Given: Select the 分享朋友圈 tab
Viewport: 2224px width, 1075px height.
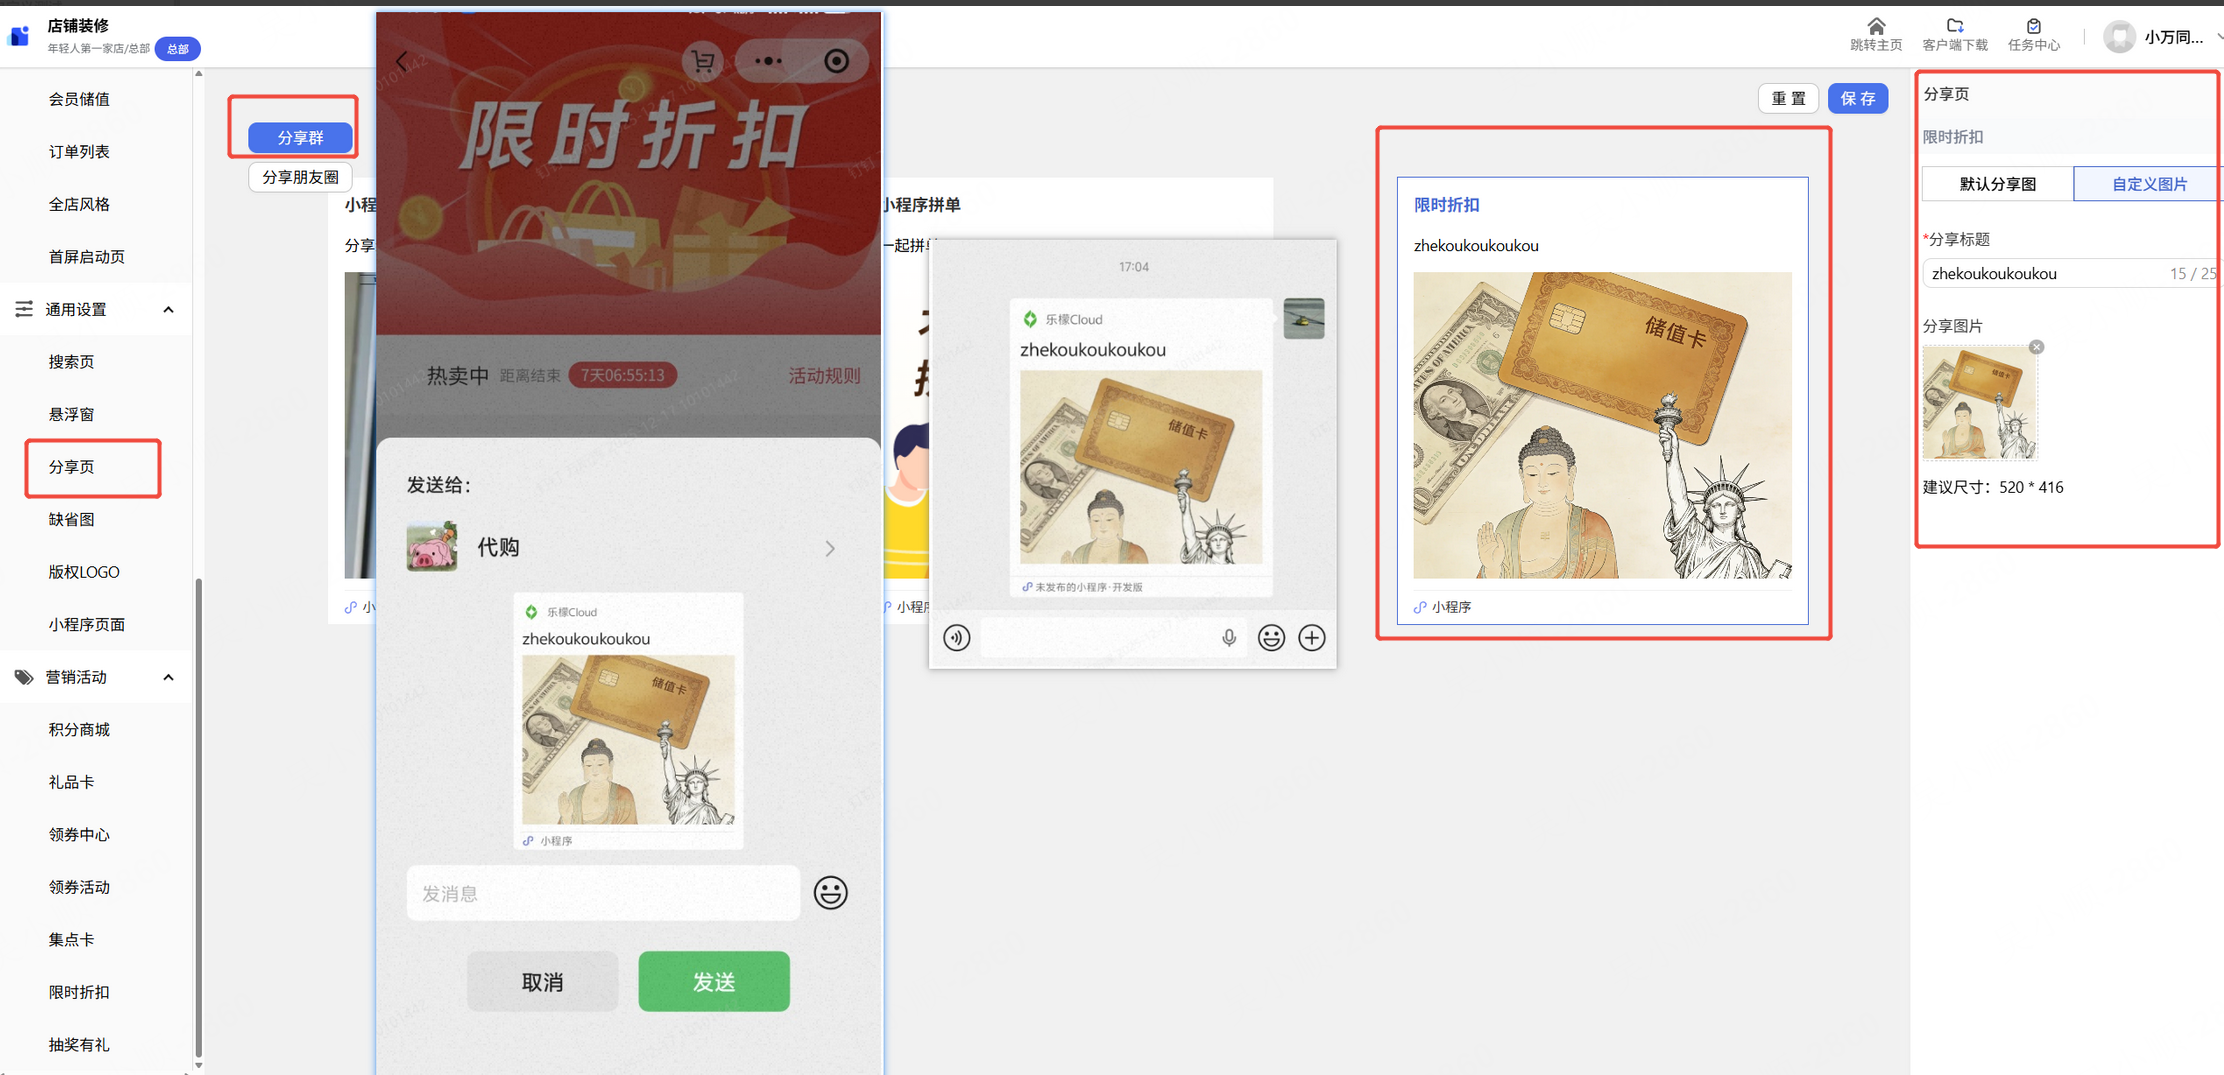Looking at the screenshot, I should click(300, 177).
